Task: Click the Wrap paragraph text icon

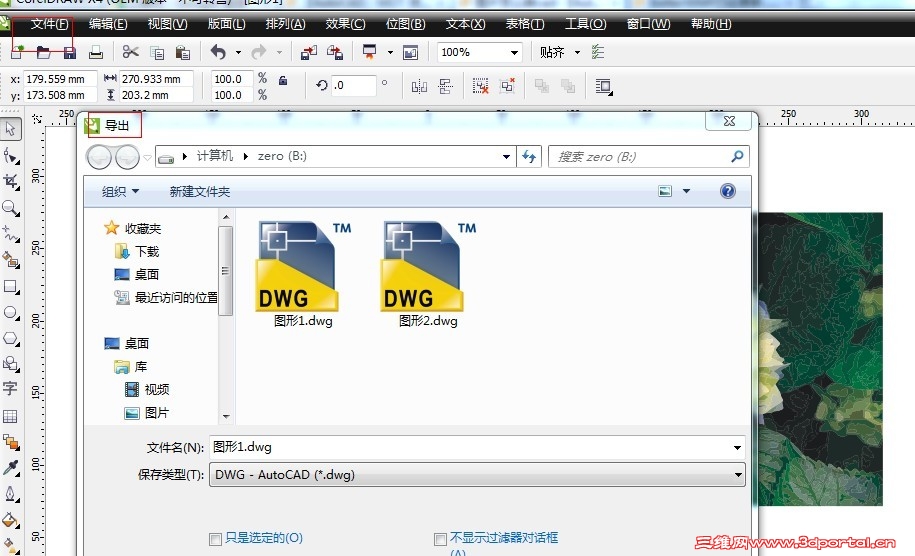Action: tap(603, 87)
